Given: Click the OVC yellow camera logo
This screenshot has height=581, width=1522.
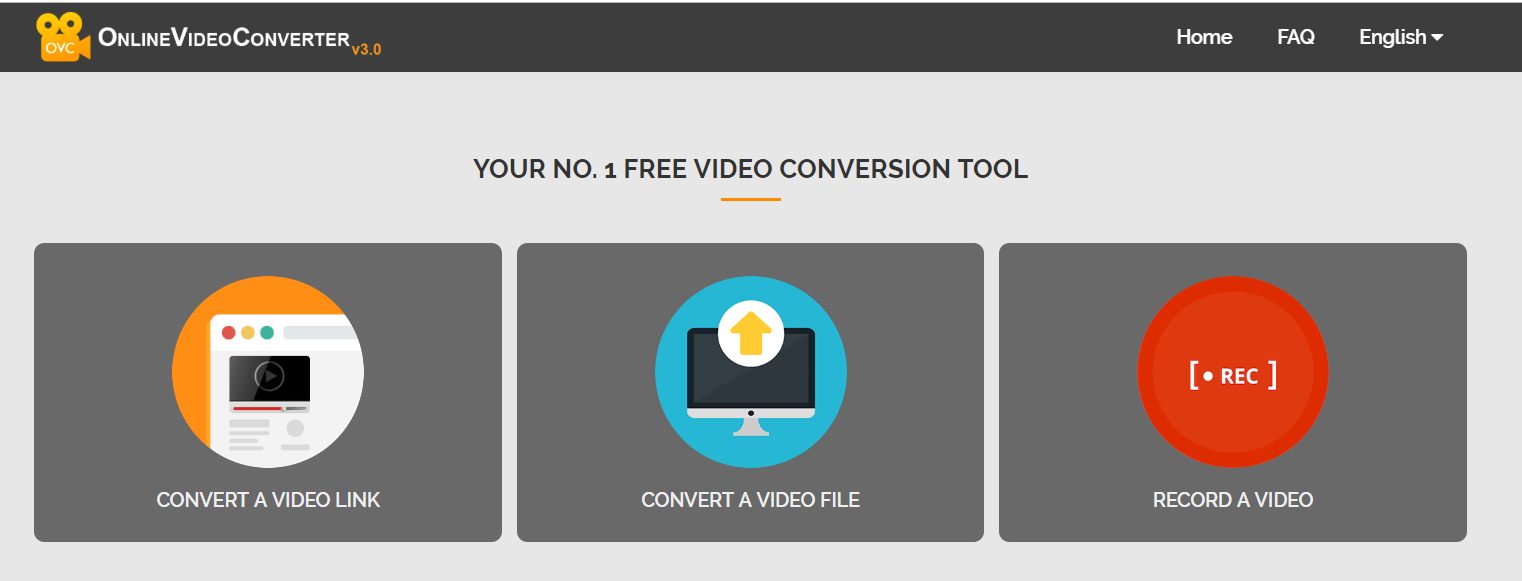Looking at the screenshot, I should tap(63, 37).
